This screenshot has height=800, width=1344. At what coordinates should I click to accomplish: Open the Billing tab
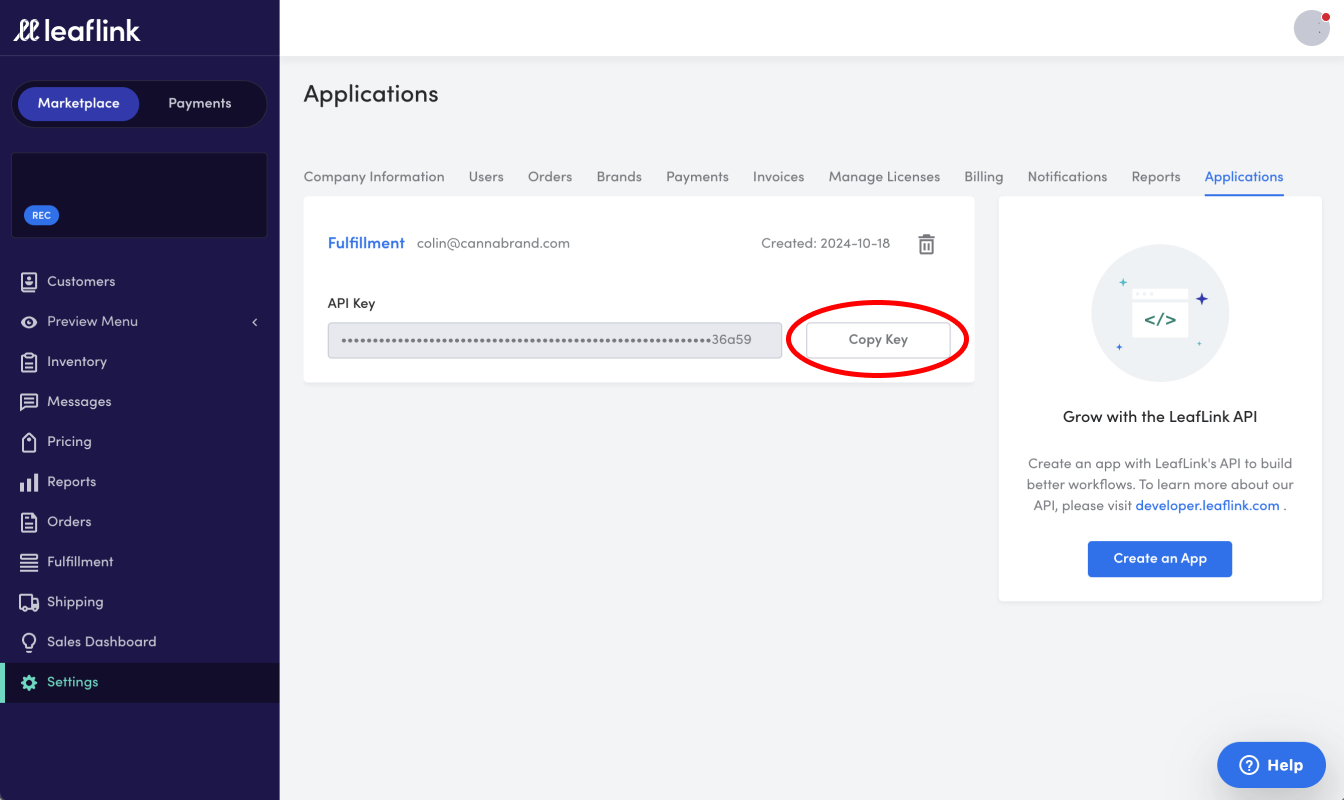[x=984, y=177]
